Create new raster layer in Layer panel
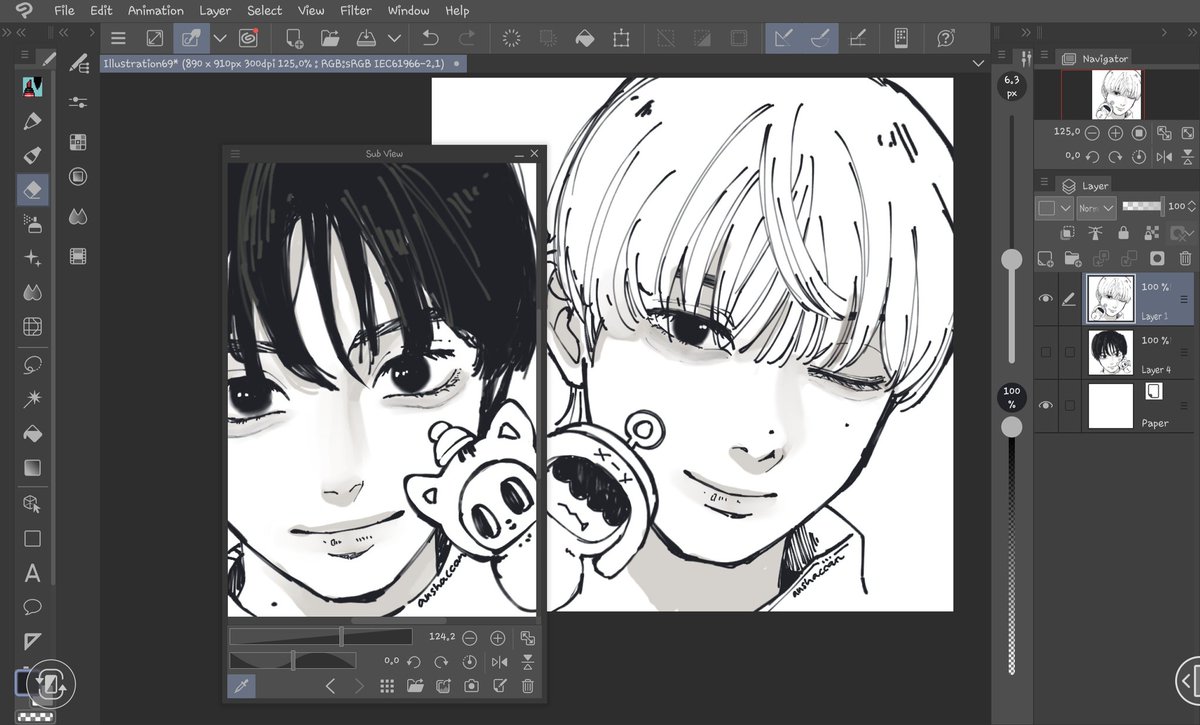The height and width of the screenshot is (725, 1200). [1046, 258]
